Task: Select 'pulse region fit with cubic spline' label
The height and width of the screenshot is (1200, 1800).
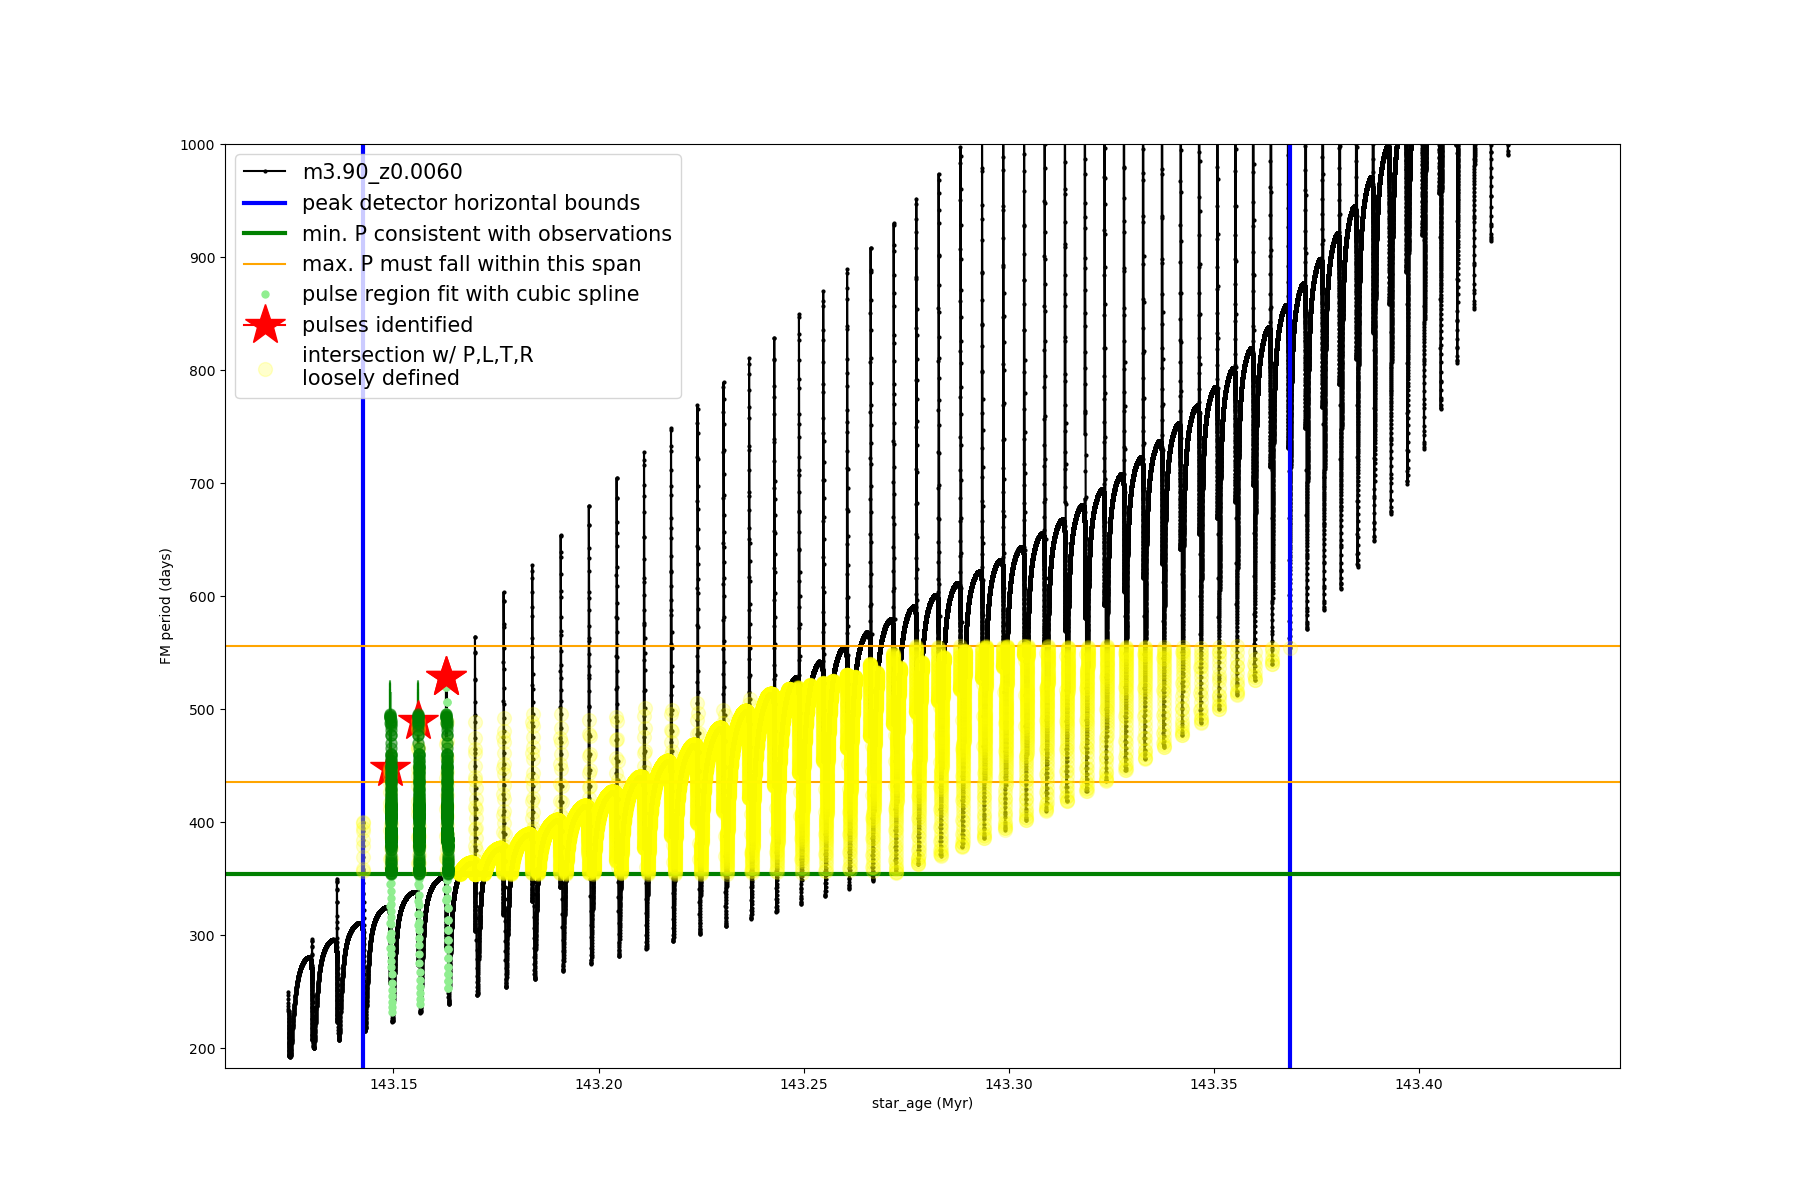Action: pyautogui.click(x=470, y=294)
